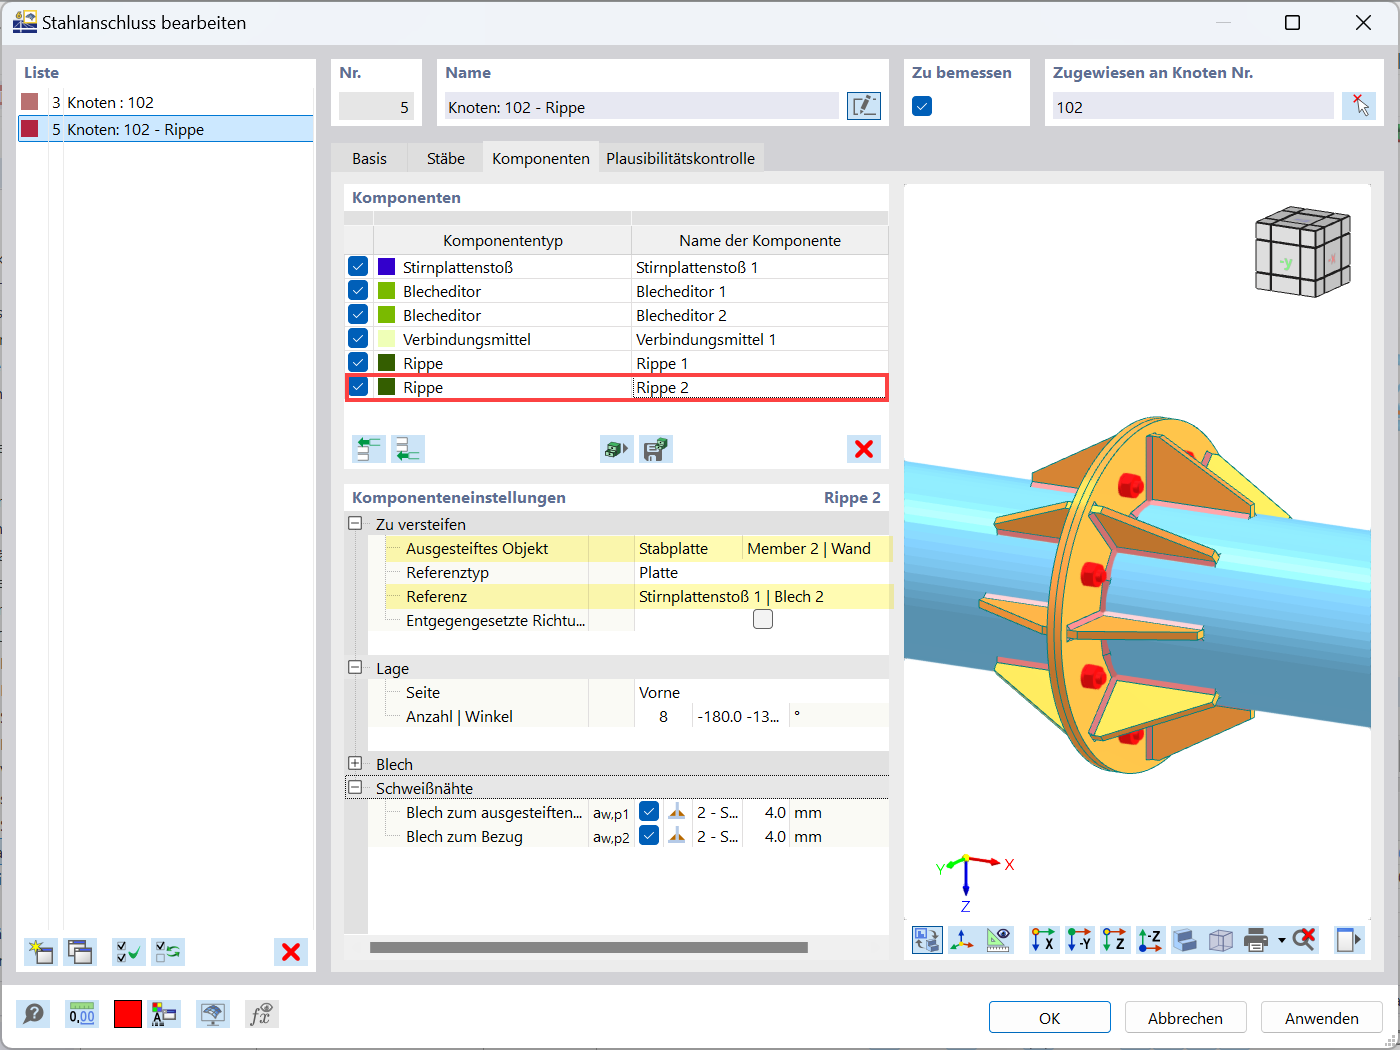Click the edit name icon beside Name field
This screenshot has width=1400, height=1050.
pos(864,106)
